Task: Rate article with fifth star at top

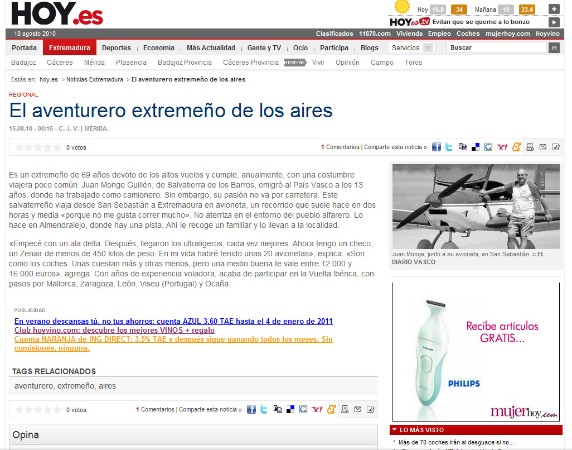Action: 57,147
